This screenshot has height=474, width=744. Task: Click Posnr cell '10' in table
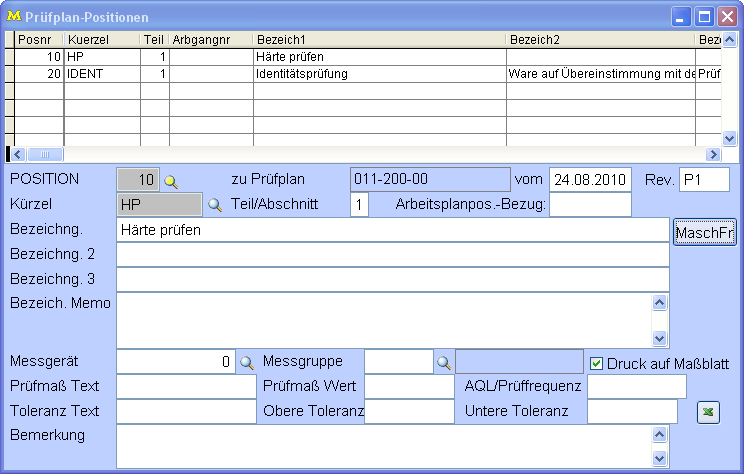tap(39, 57)
